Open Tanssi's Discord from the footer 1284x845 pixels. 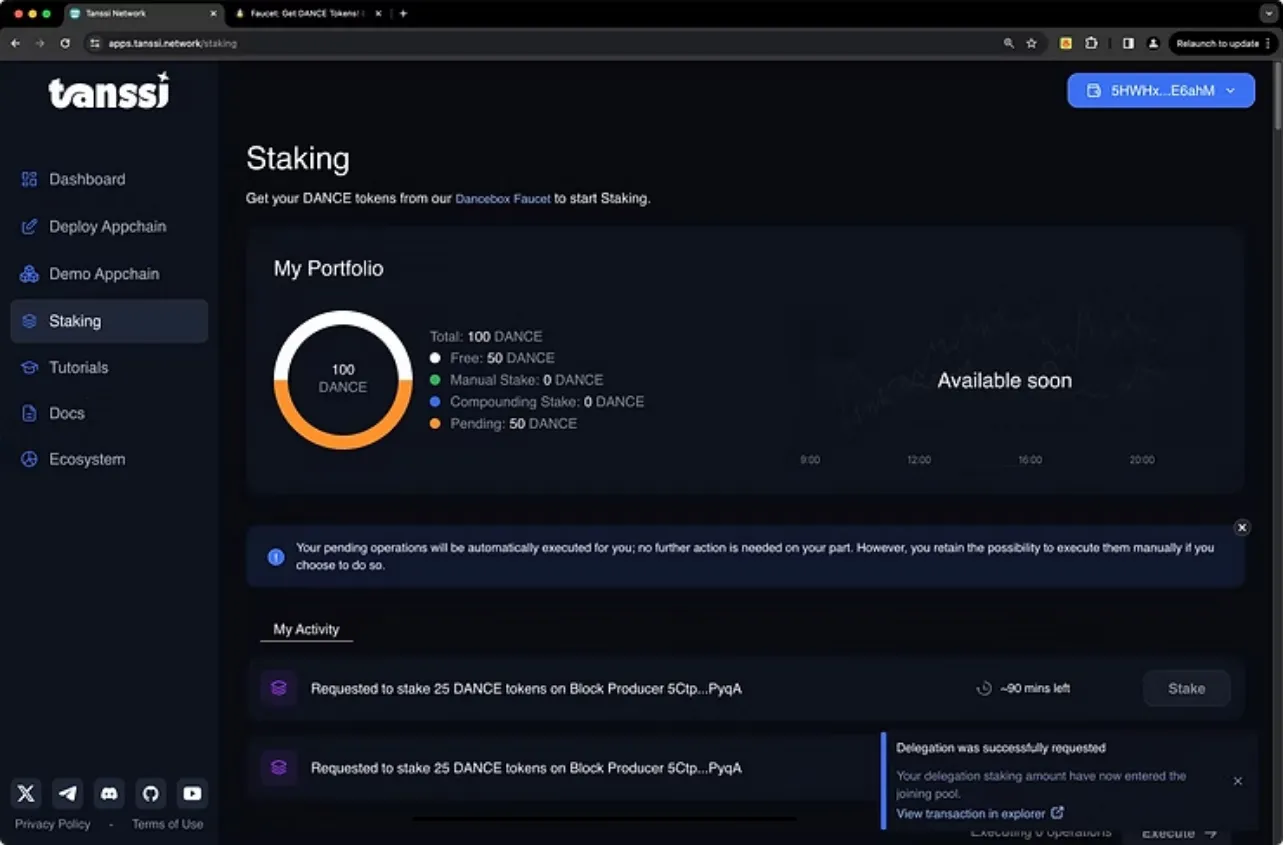click(x=109, y=793)
